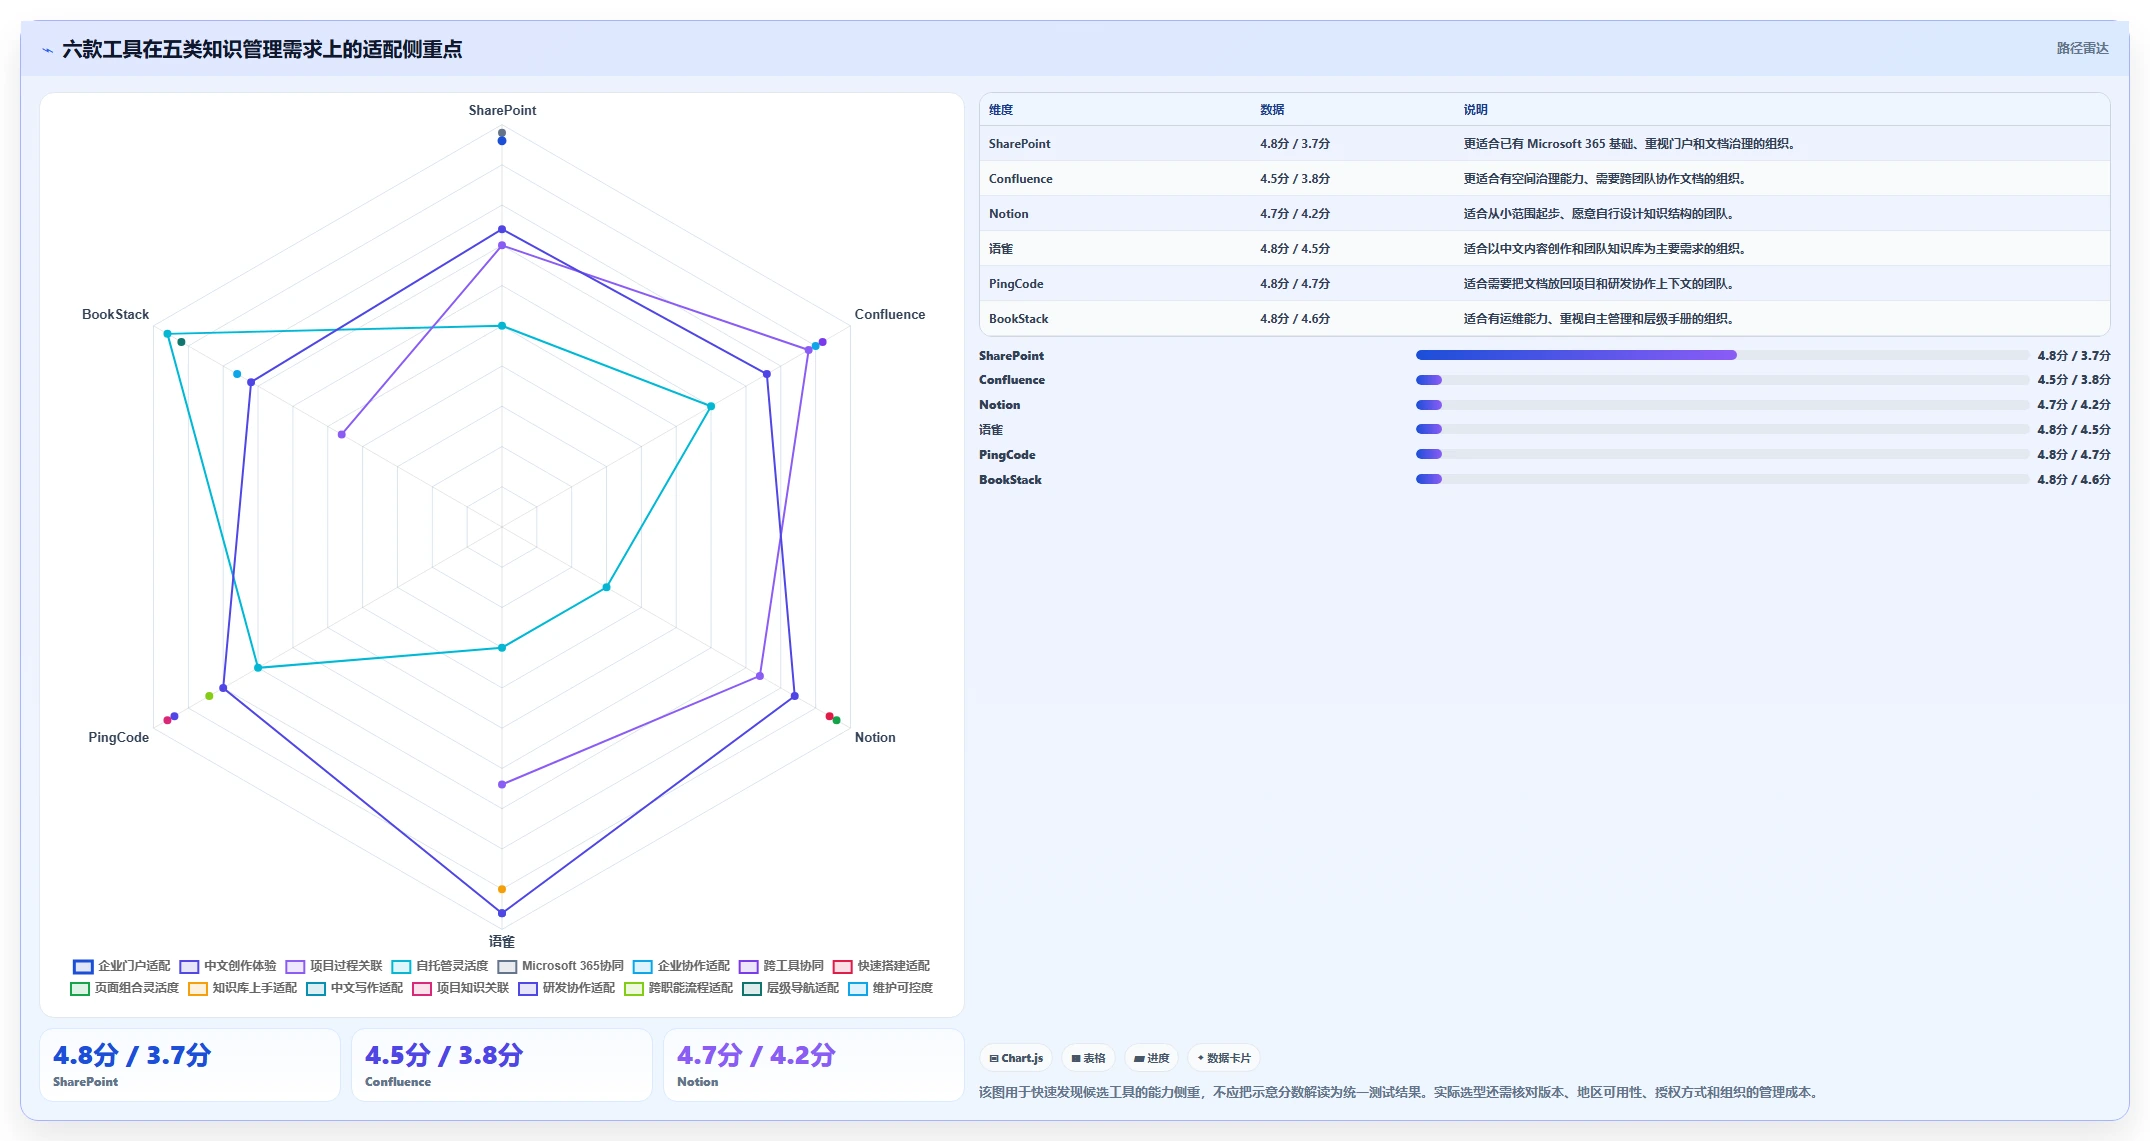Open the SharePoint 4.8分 / 3.7分 data card
The height and width of the screenshot is (1141, 2150).
click(190, 1065)
